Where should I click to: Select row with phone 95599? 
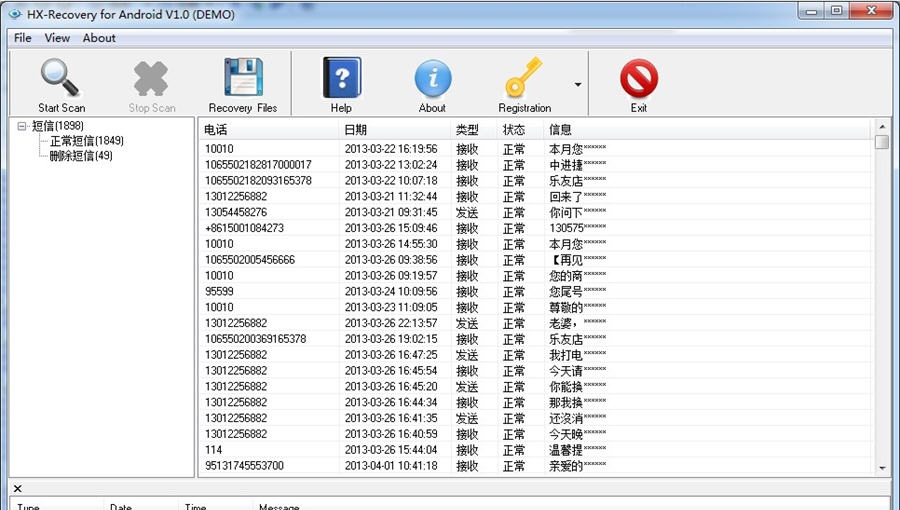tap(535, 291)
